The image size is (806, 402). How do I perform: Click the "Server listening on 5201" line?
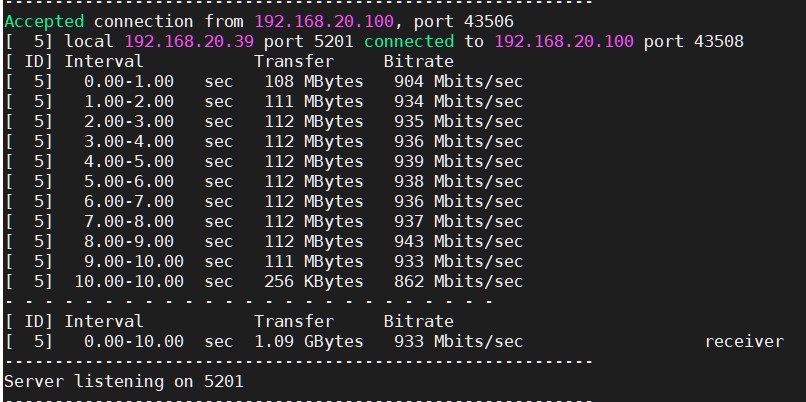pos(124,381)
